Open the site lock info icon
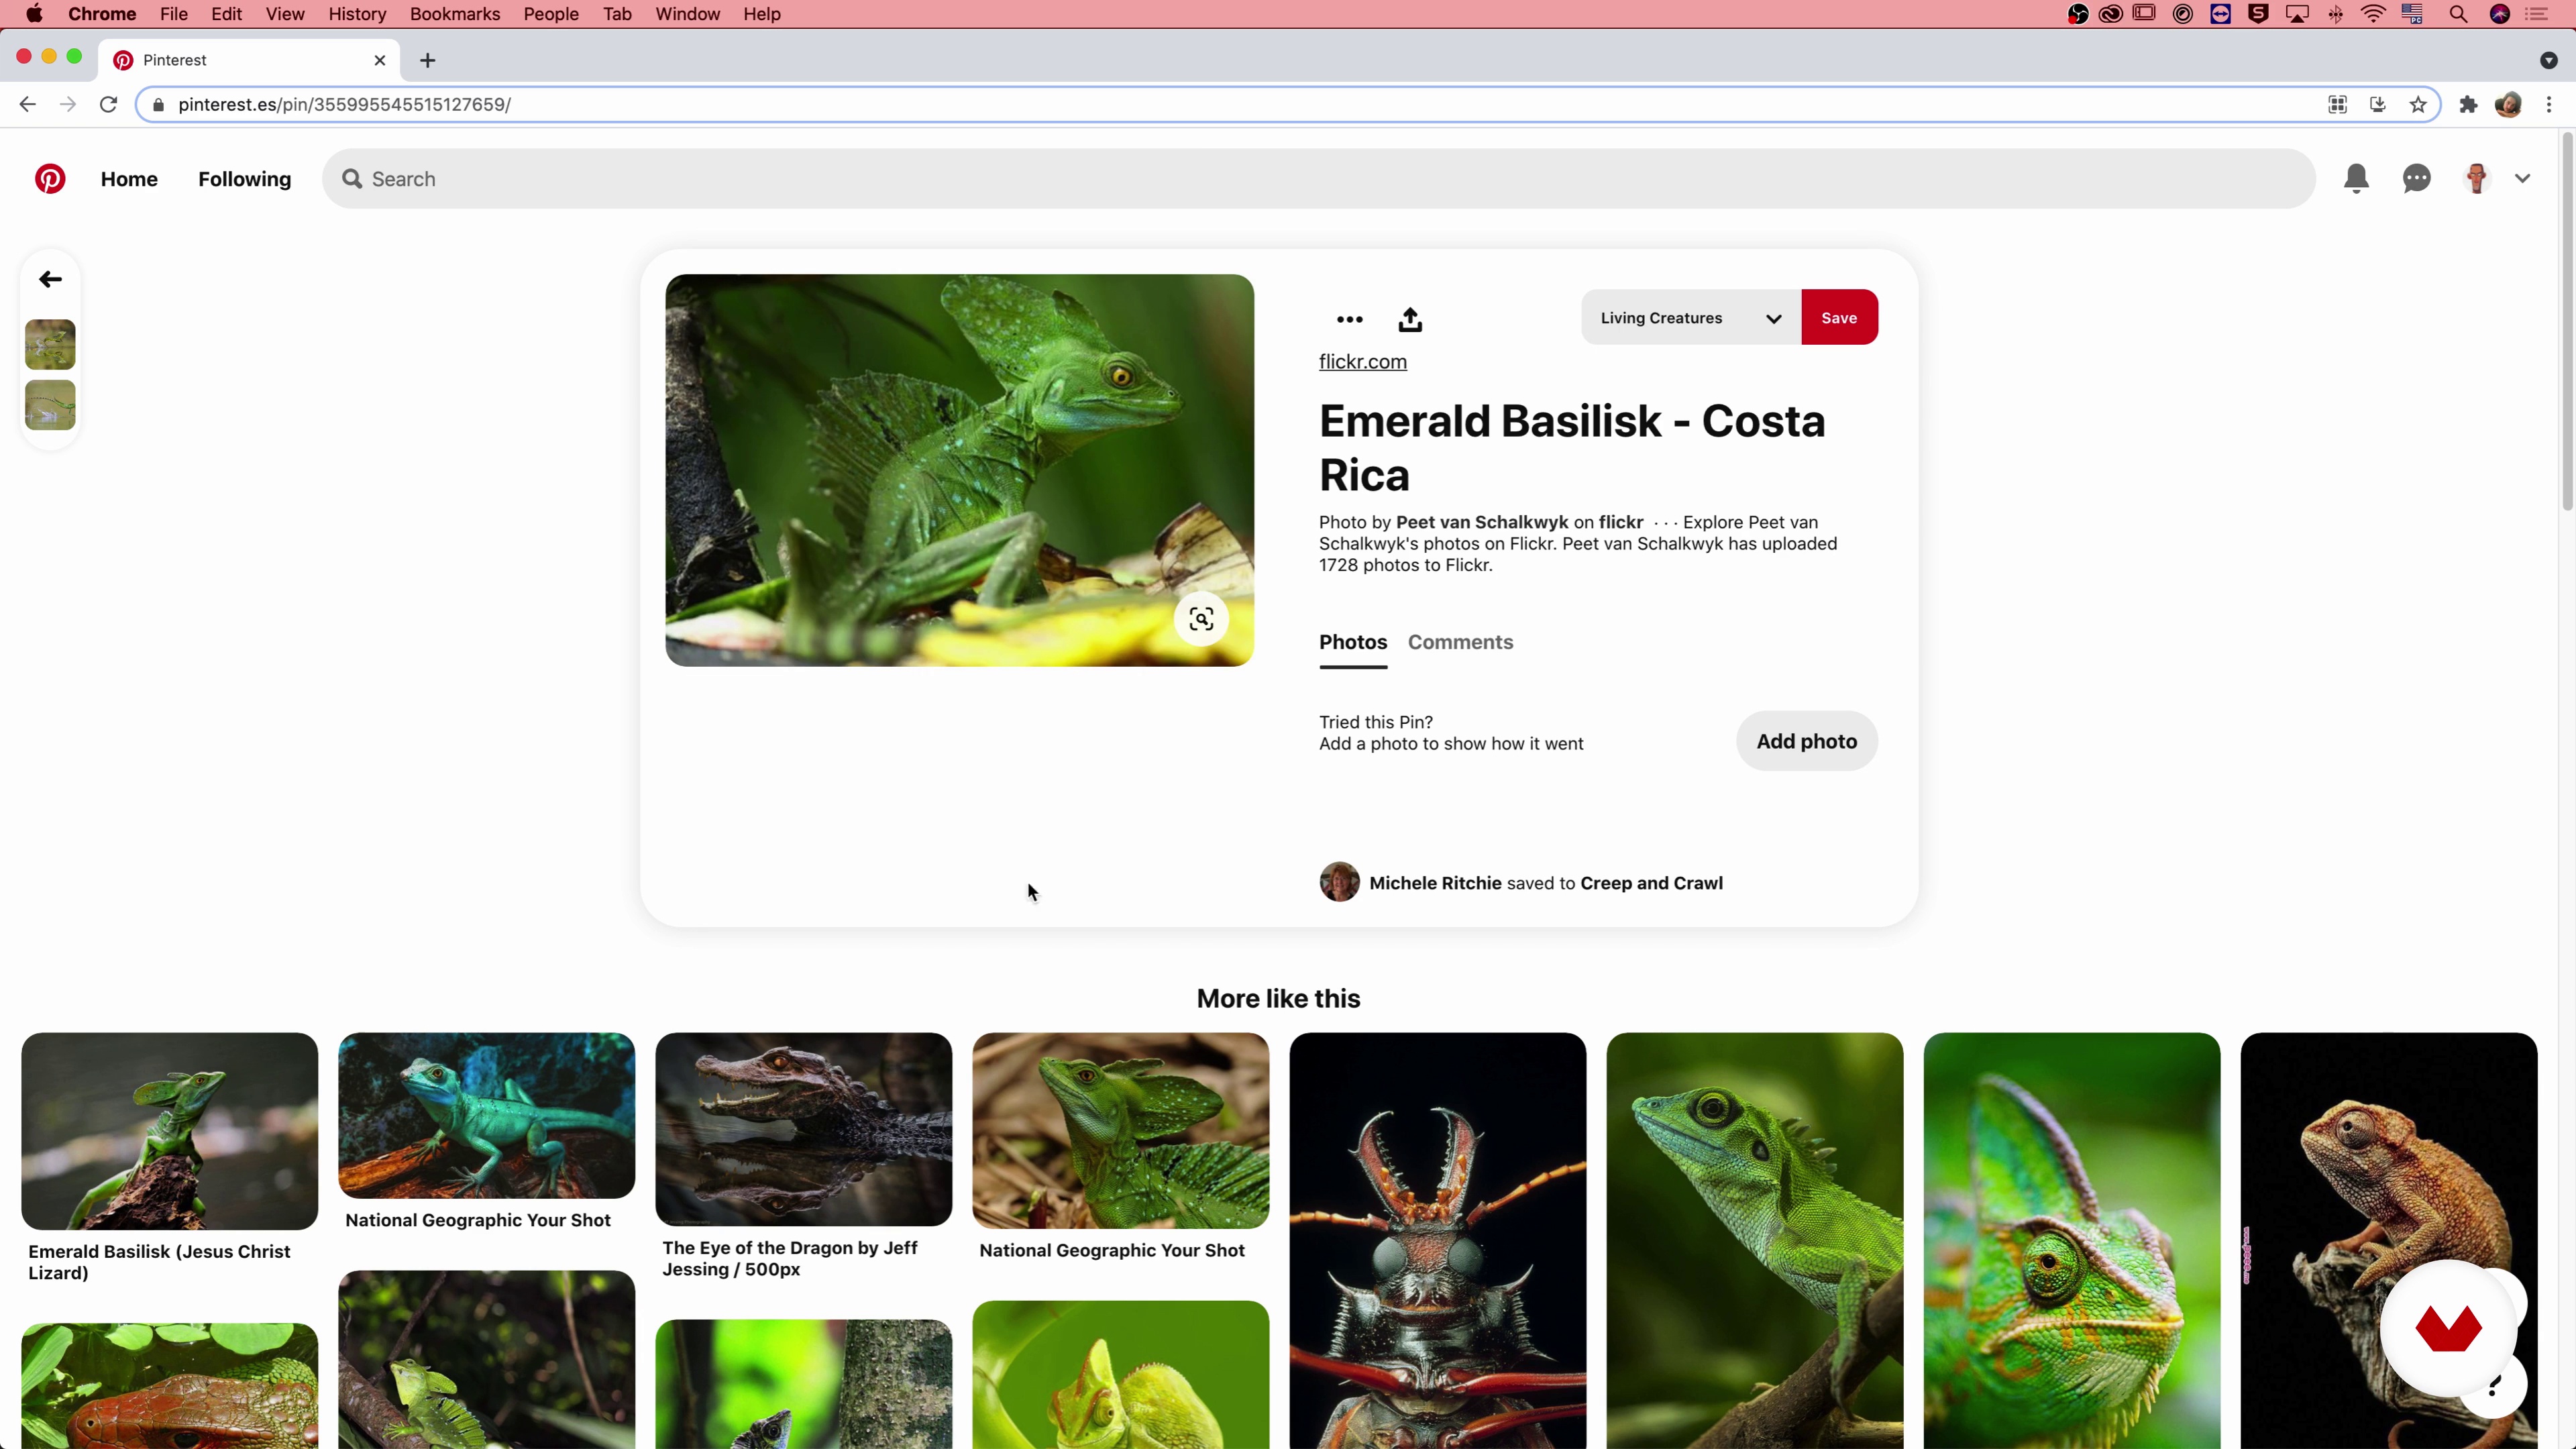This screenshot has width=2576, height=1449. [158, 104]
